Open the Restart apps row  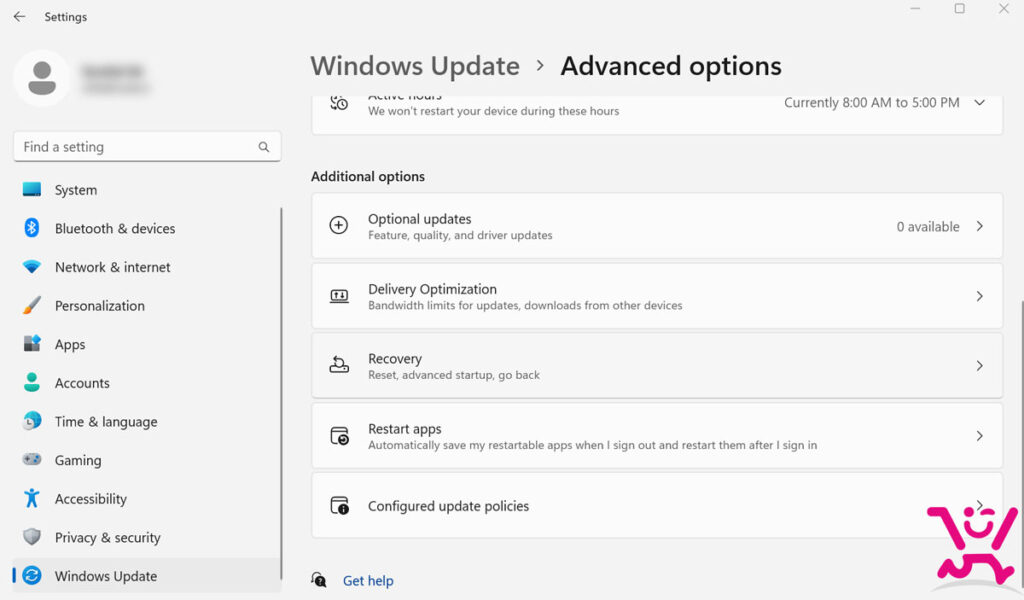(x=657, y=435)
